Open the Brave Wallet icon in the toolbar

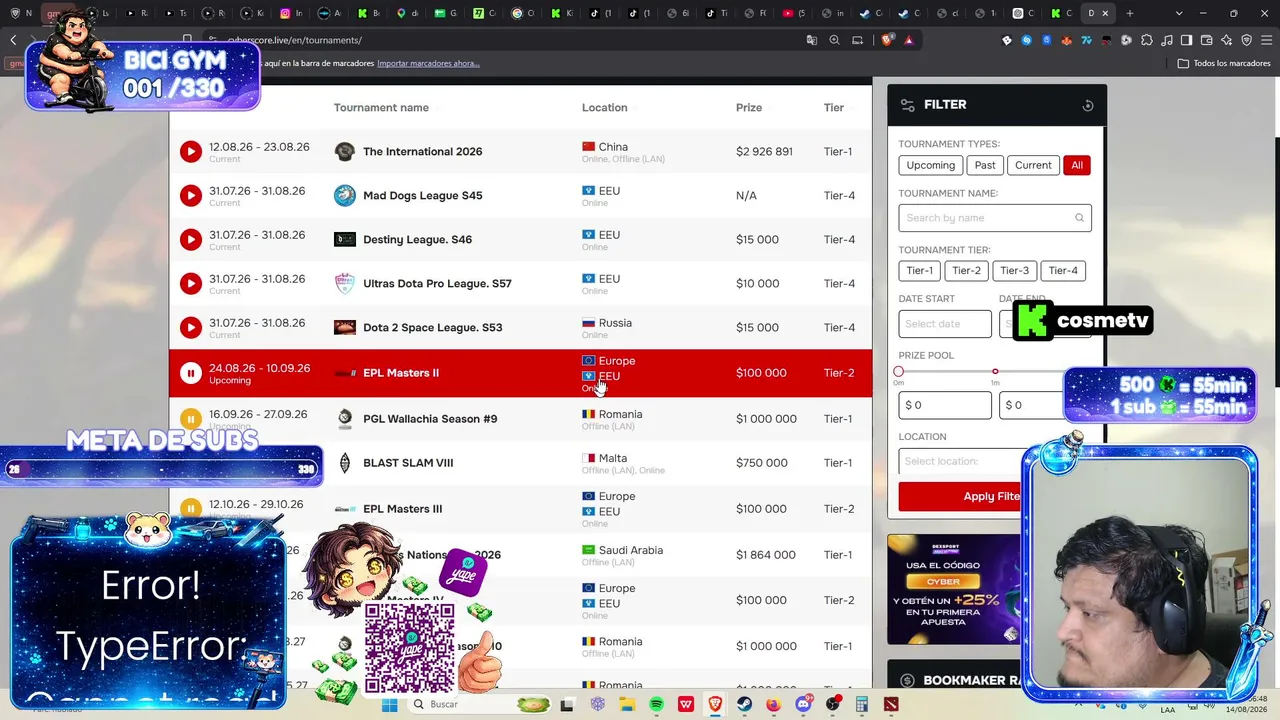1207,40
